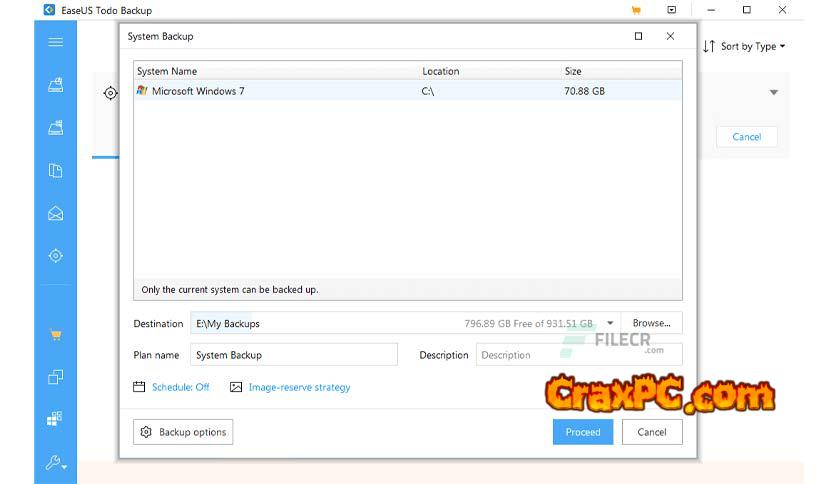Click the Proceed button
The height and width of the screenshot is (484, 836).
583,432
